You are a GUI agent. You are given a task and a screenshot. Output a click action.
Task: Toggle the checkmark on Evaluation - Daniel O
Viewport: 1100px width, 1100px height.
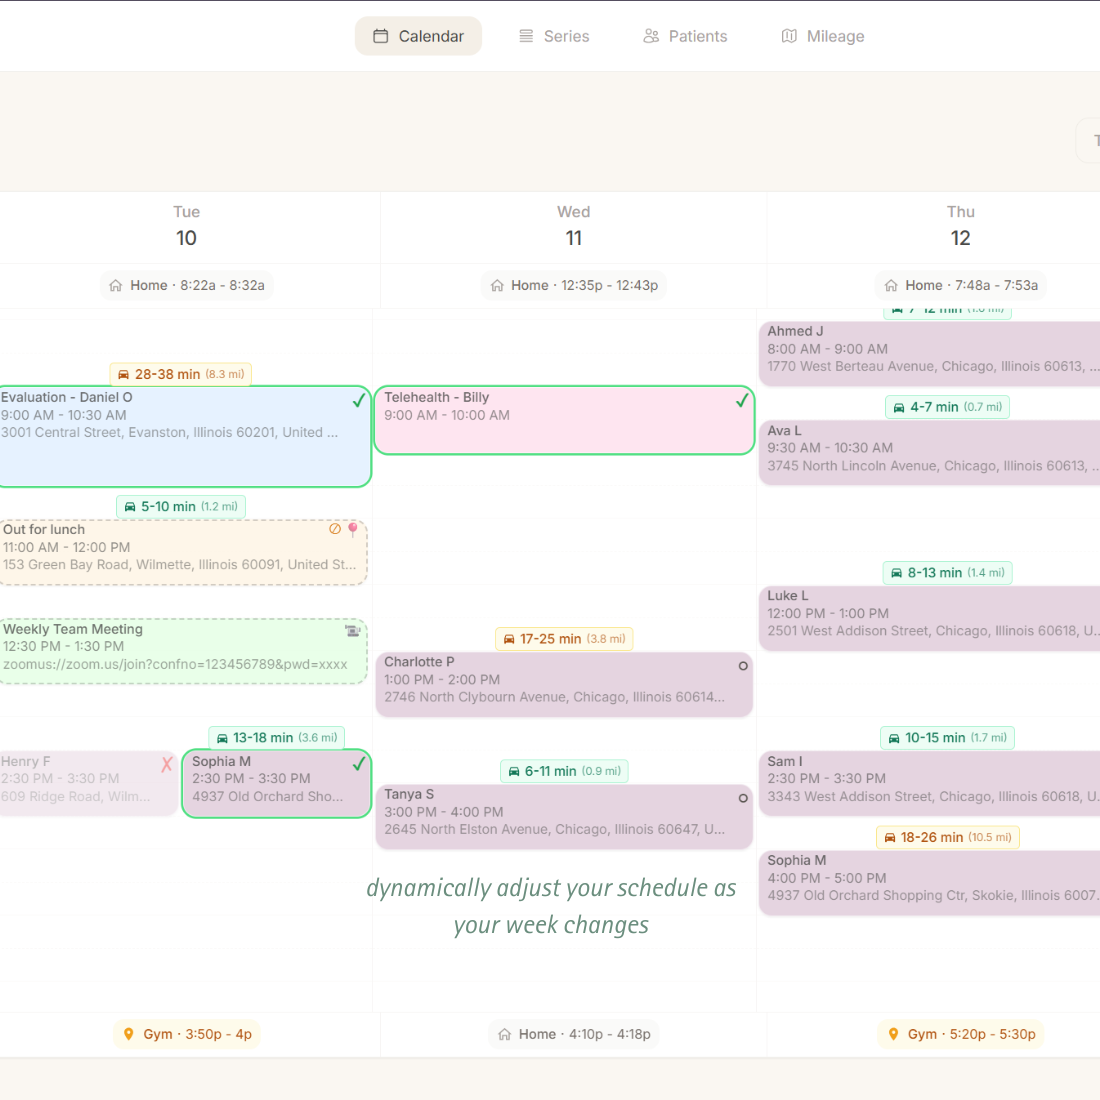pyautogui.click(x=357, y=399)
